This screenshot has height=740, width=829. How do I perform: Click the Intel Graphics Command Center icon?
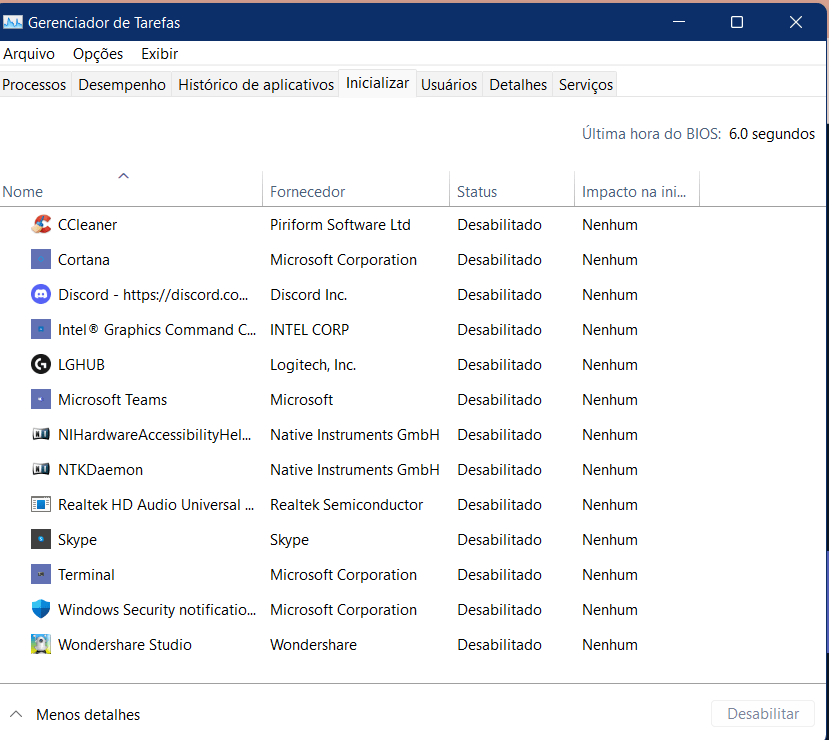pos(41,329)
